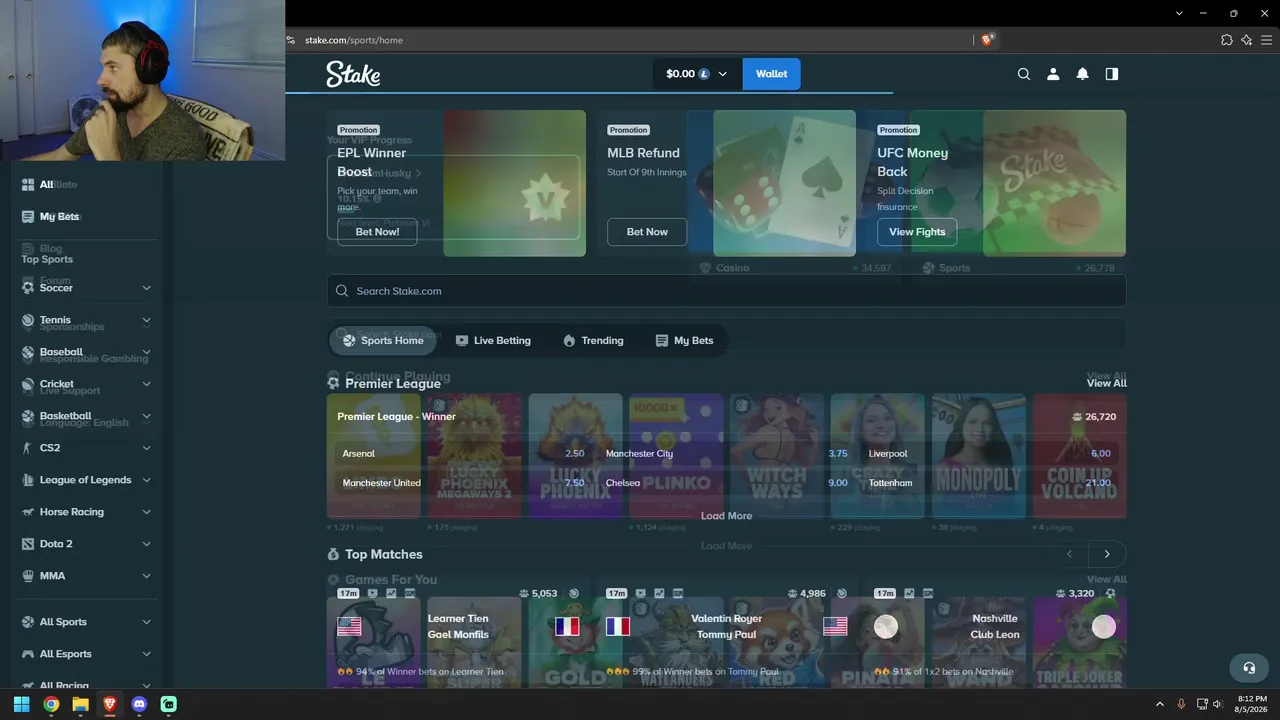Open the search magnifier icon in header
Viewport: 1280px width, 720px height.
(x=1024, y=74)
